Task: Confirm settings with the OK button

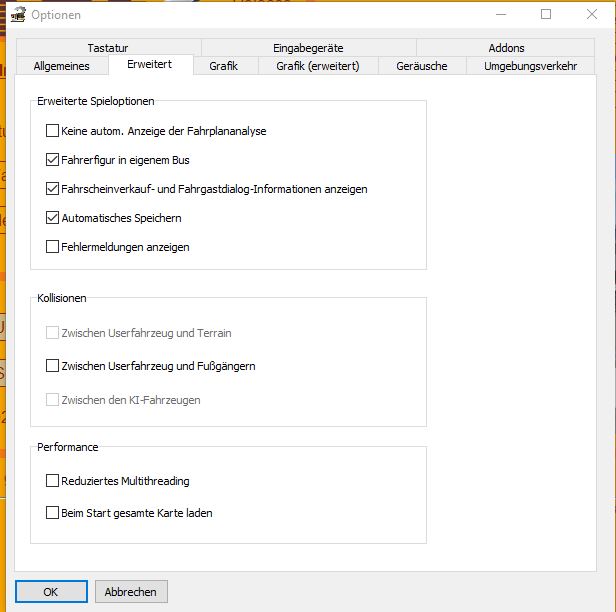Action: [x=51, y=592]
